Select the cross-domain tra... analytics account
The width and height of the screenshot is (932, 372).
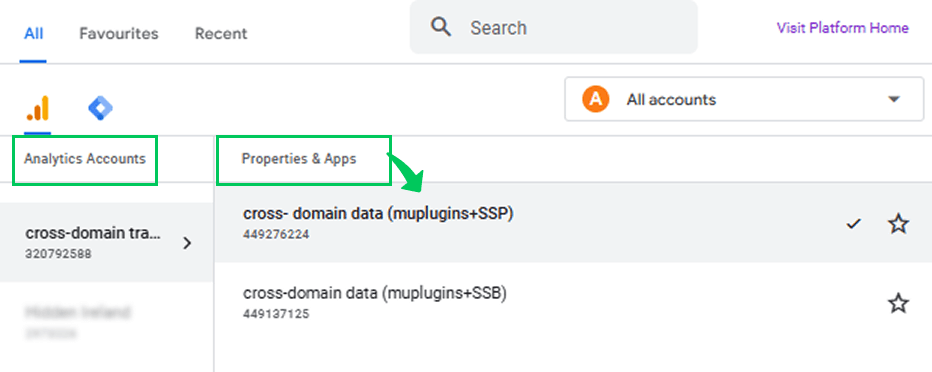[106, 242]
